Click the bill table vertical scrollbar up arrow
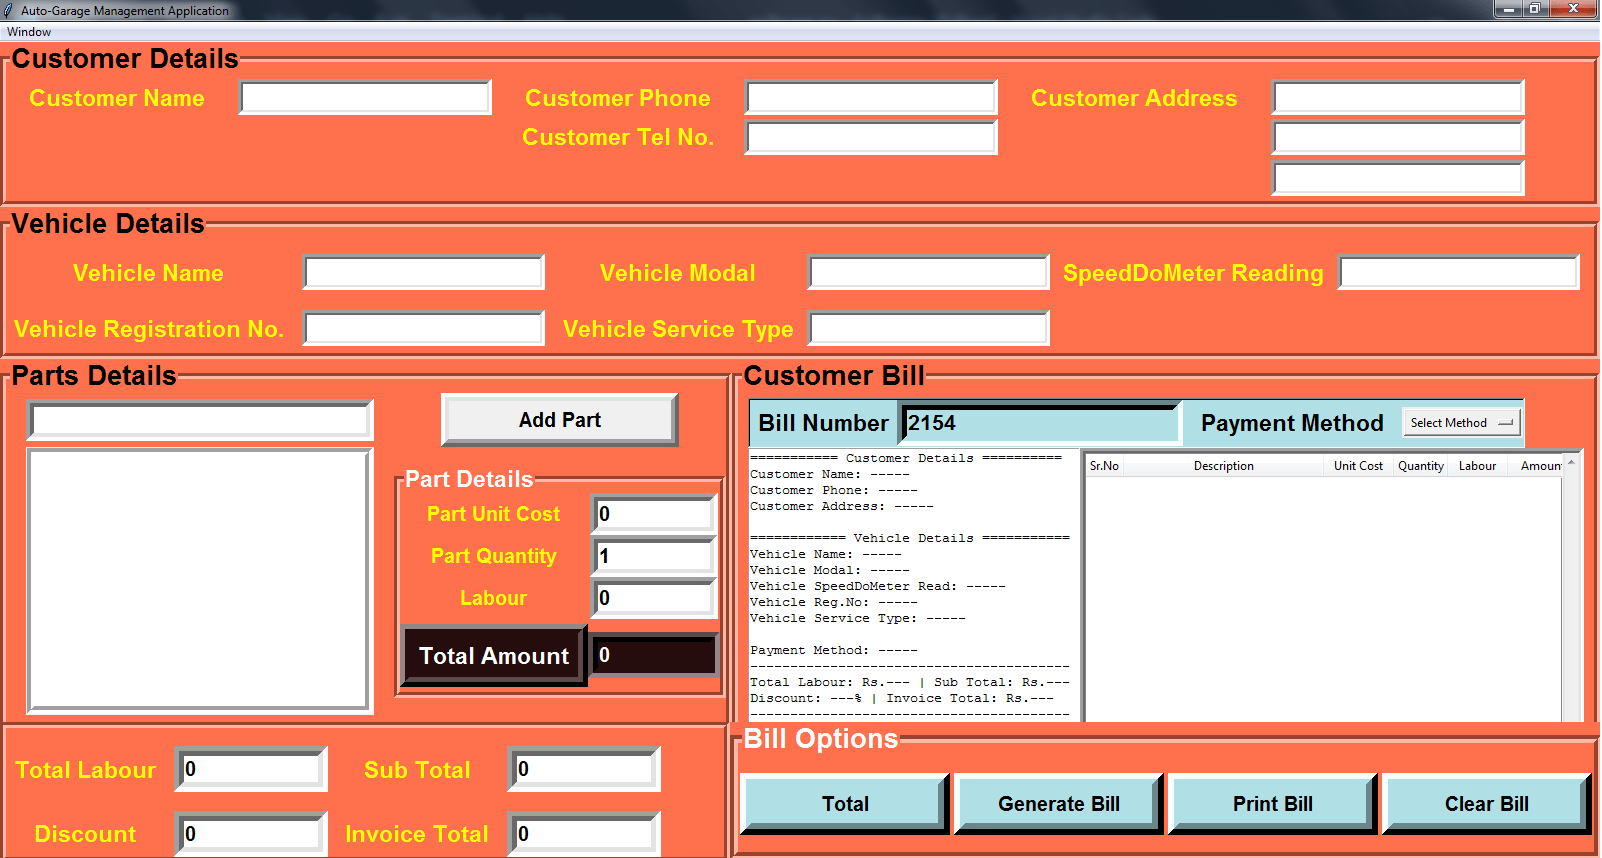1602x858 pixels. pyautogui.click(x=1571, y=463)
